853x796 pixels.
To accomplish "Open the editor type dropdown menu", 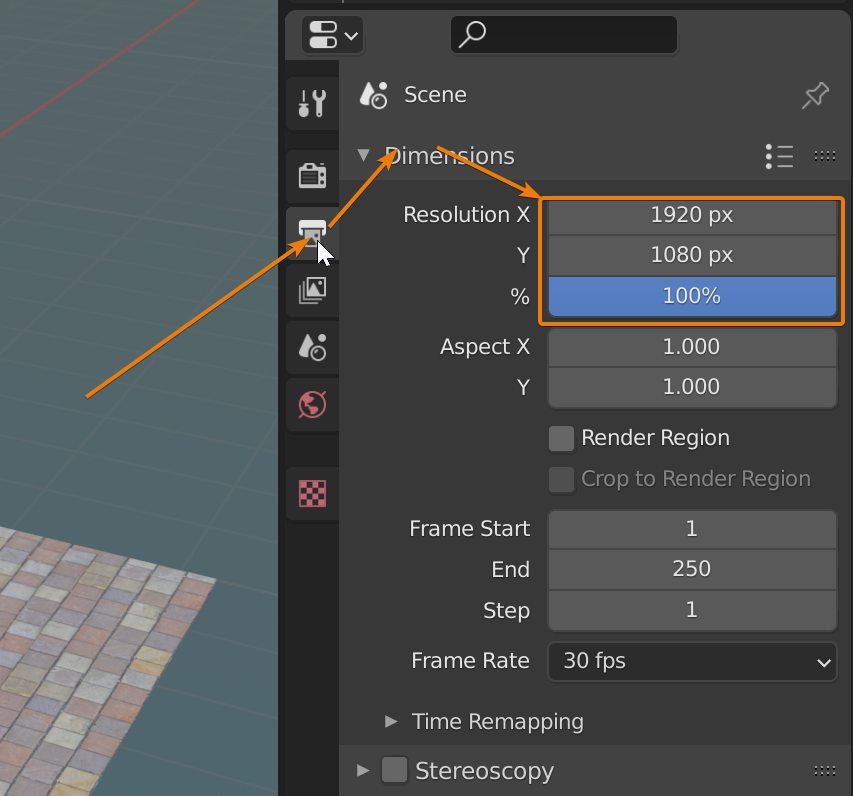I will (332, 36).
